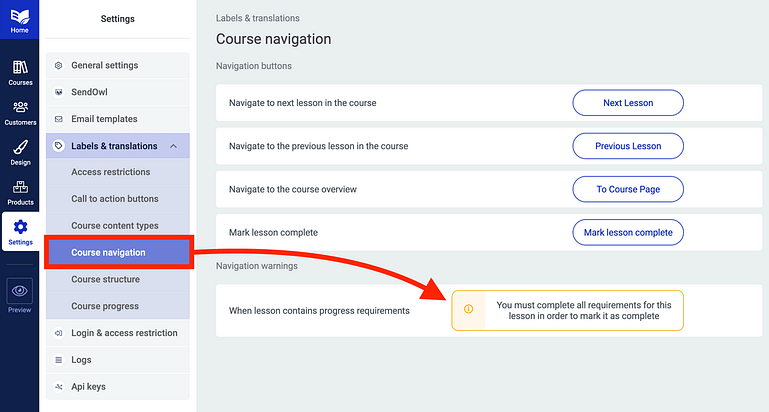
Task: Open the Design brush icon
Action: pyautogui.click(x=20, y=147)
